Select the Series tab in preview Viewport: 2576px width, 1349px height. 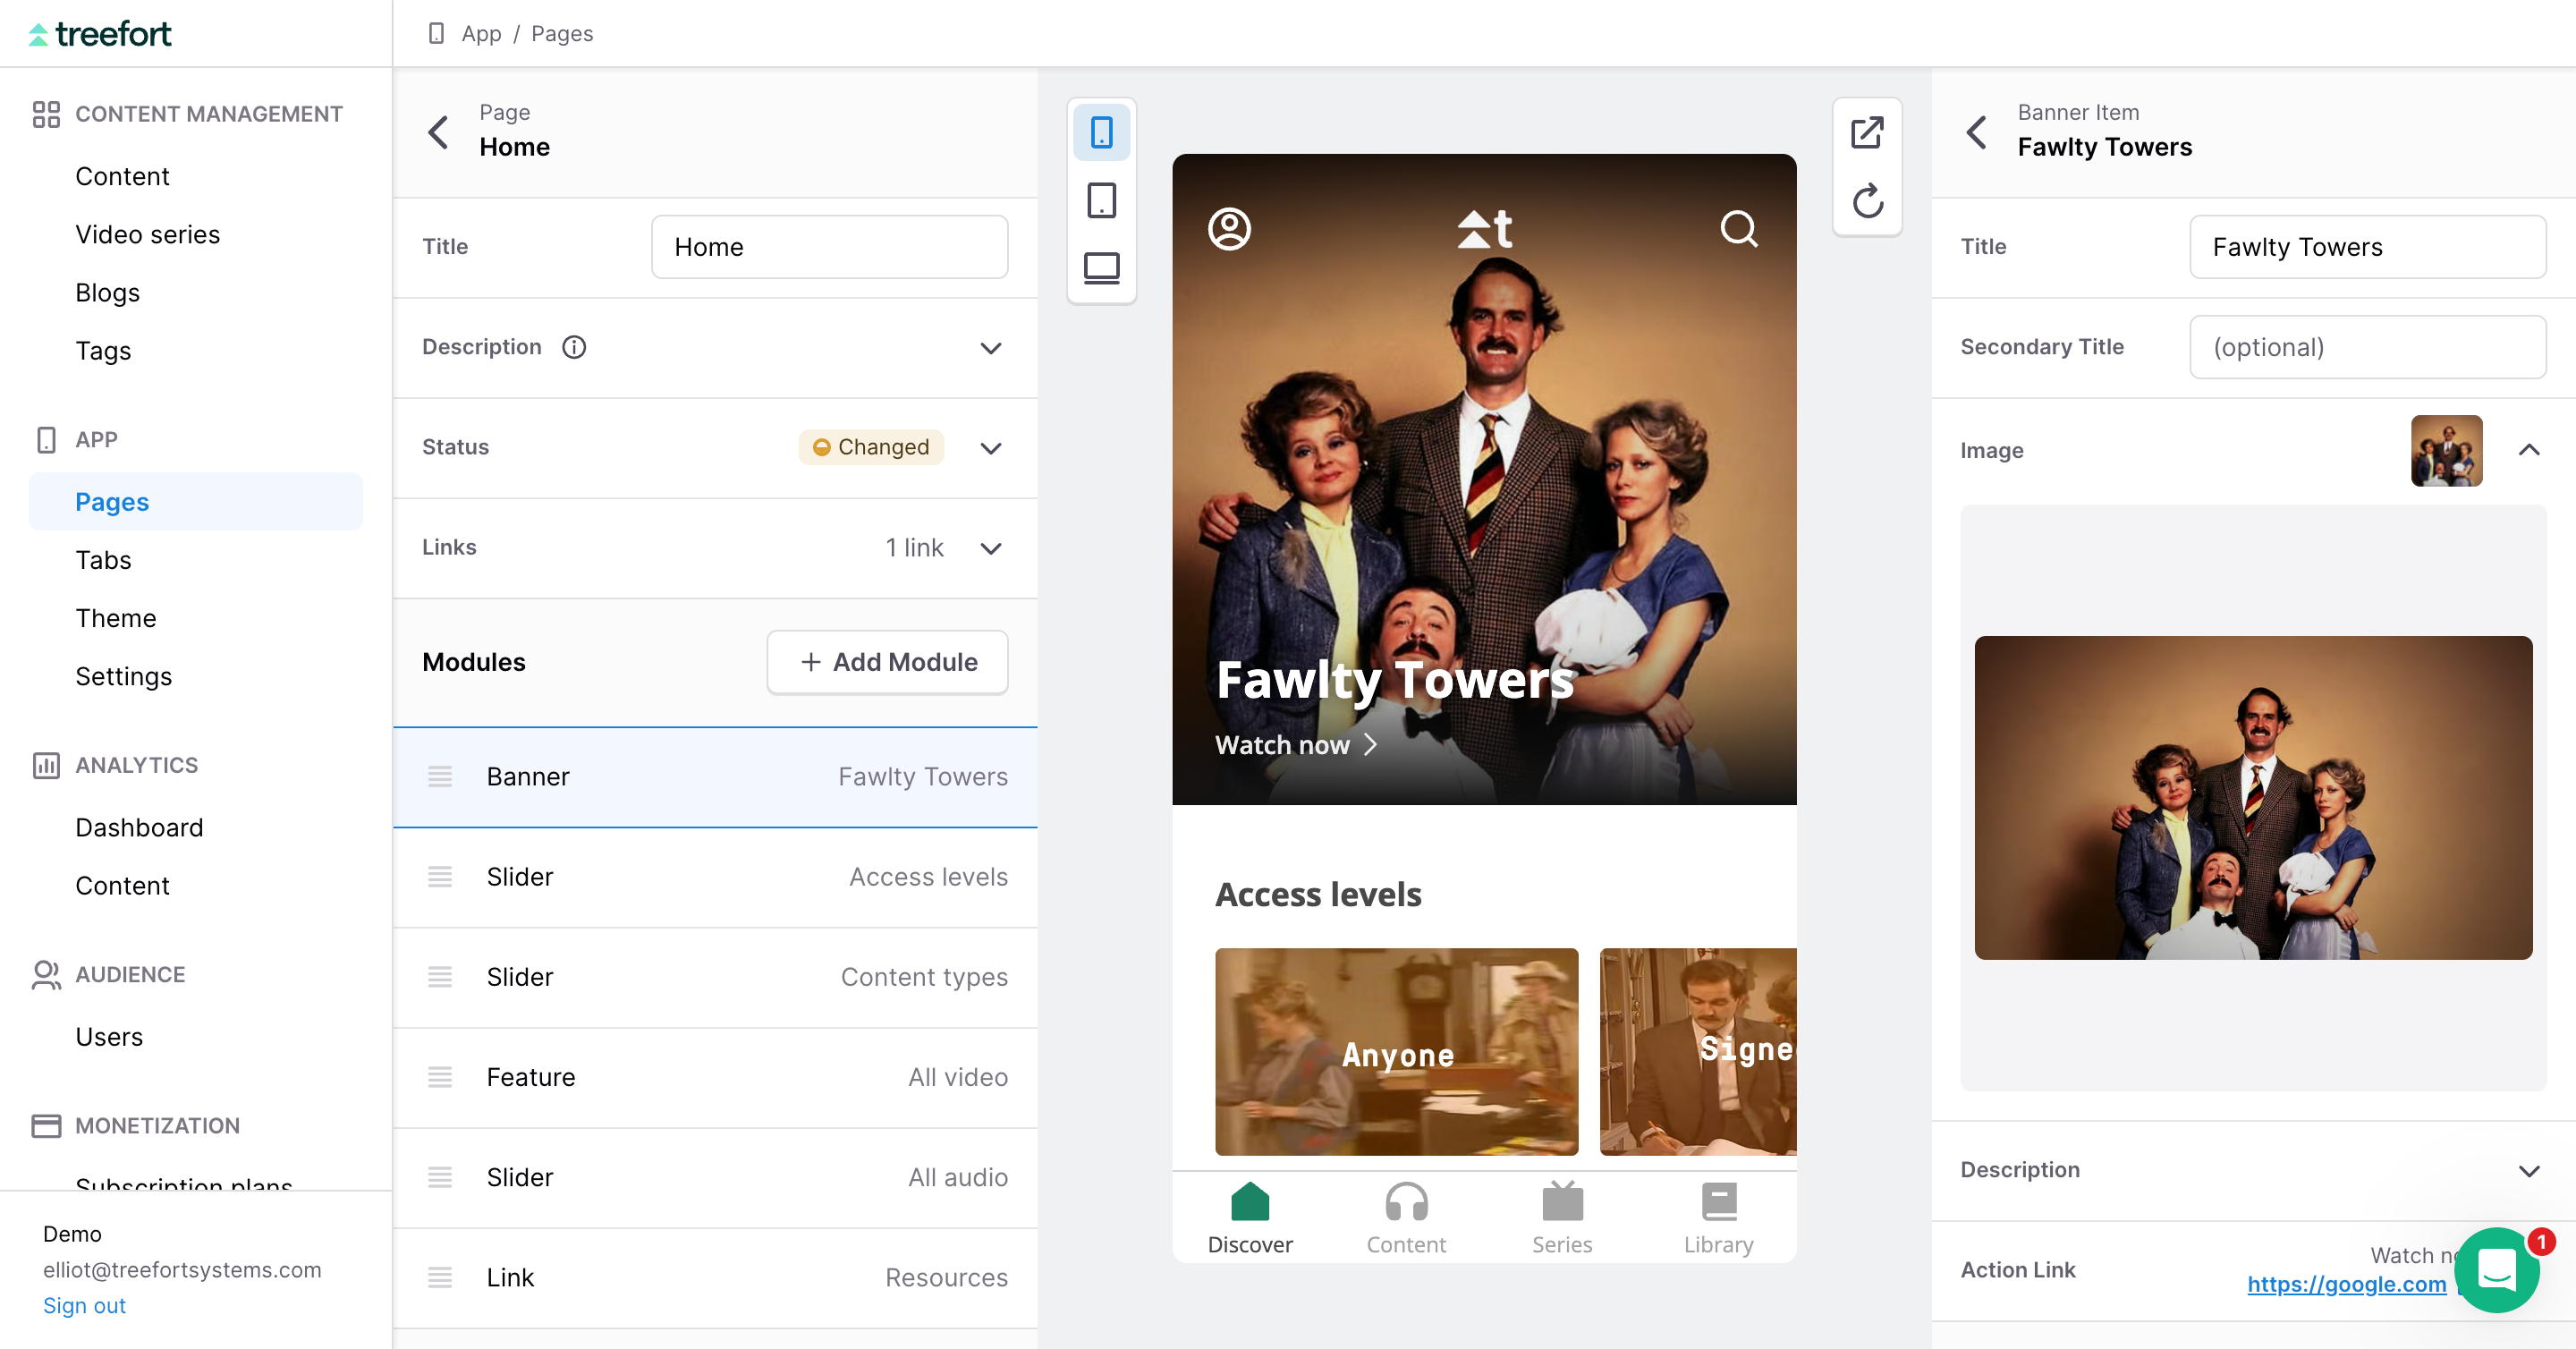click(1561, 1218)
